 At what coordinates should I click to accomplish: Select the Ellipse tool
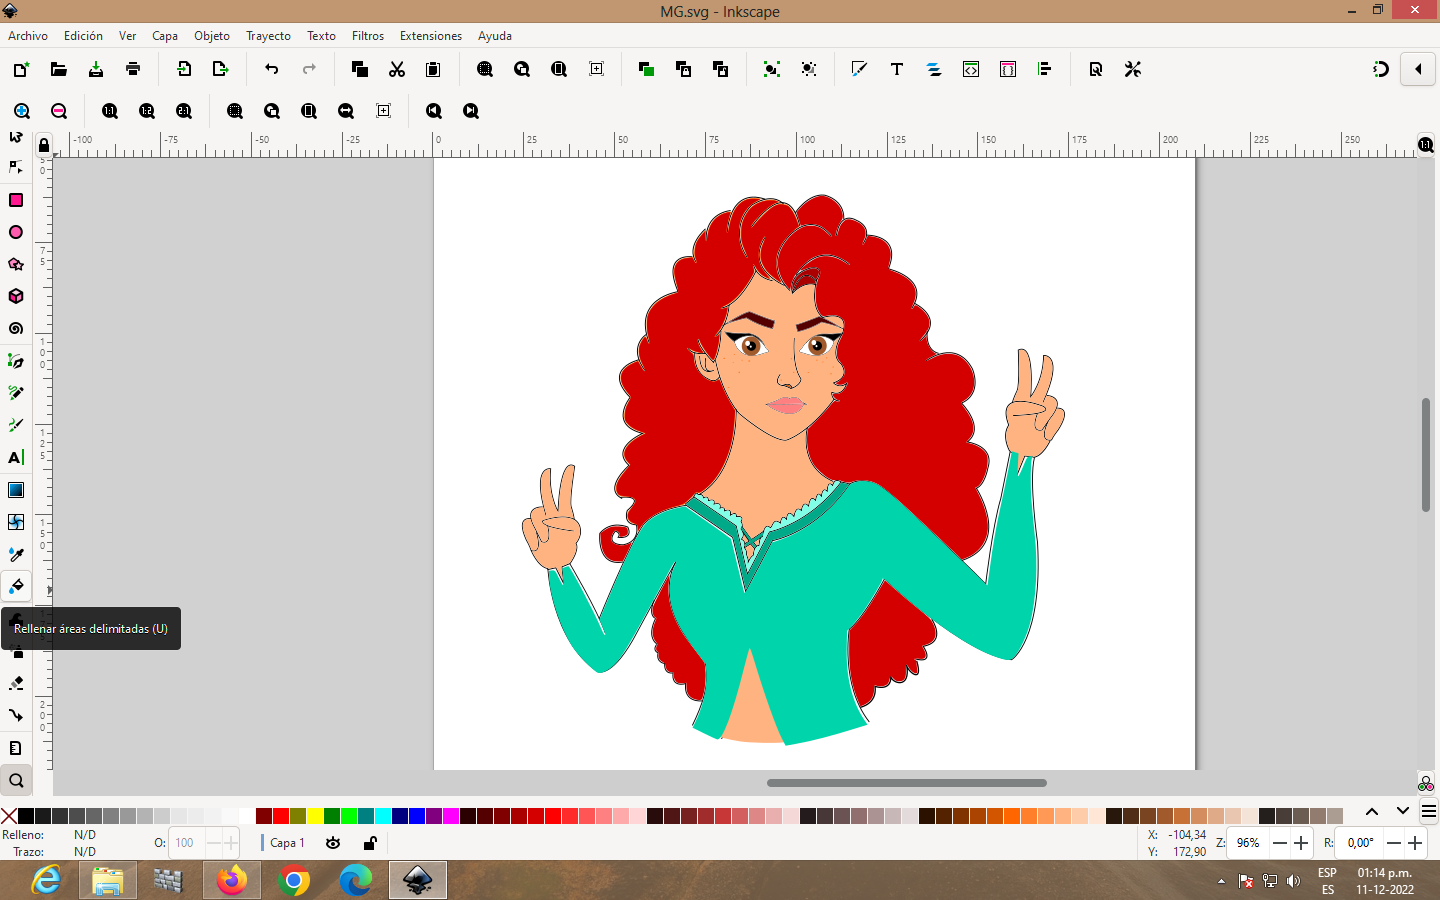tap(16, 232)
